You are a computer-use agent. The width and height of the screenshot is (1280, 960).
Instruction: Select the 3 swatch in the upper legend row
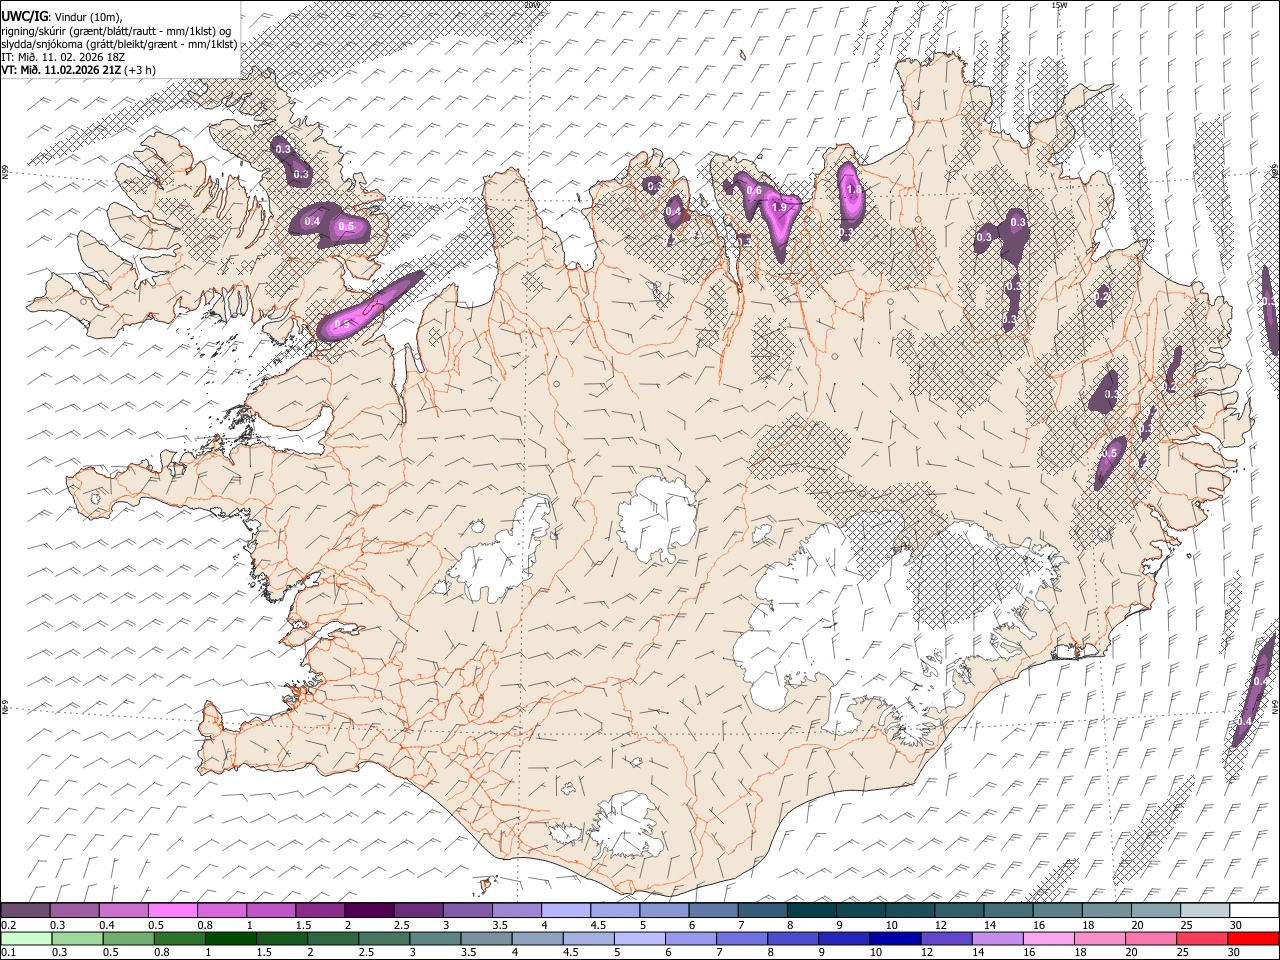tap(467, 911)
